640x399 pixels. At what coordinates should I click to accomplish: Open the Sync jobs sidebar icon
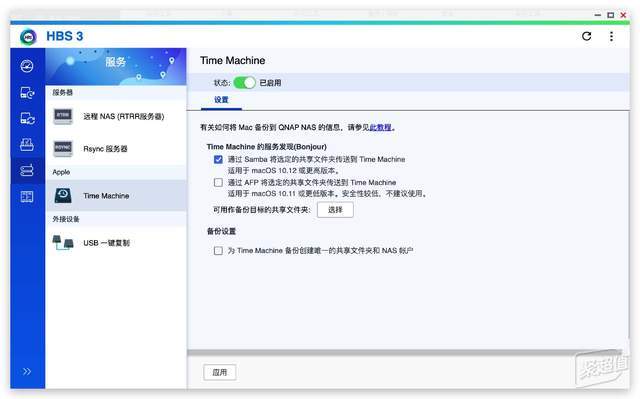27,118
